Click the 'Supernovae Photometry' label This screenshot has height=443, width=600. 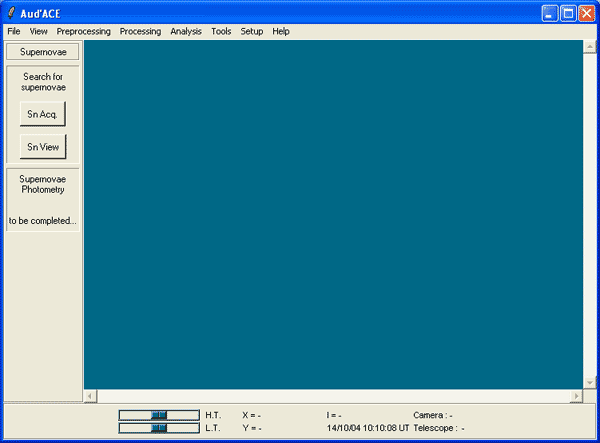click(x=43, y=184)
